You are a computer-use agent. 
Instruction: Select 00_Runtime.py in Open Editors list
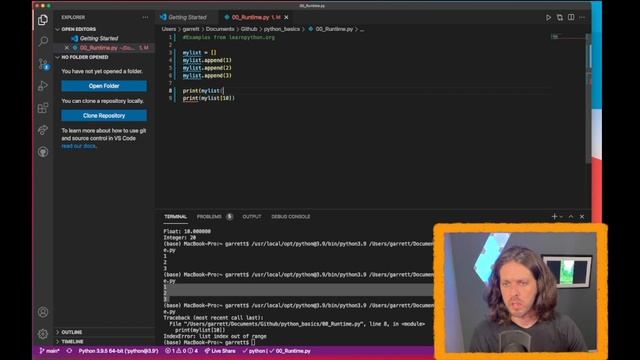106,48
